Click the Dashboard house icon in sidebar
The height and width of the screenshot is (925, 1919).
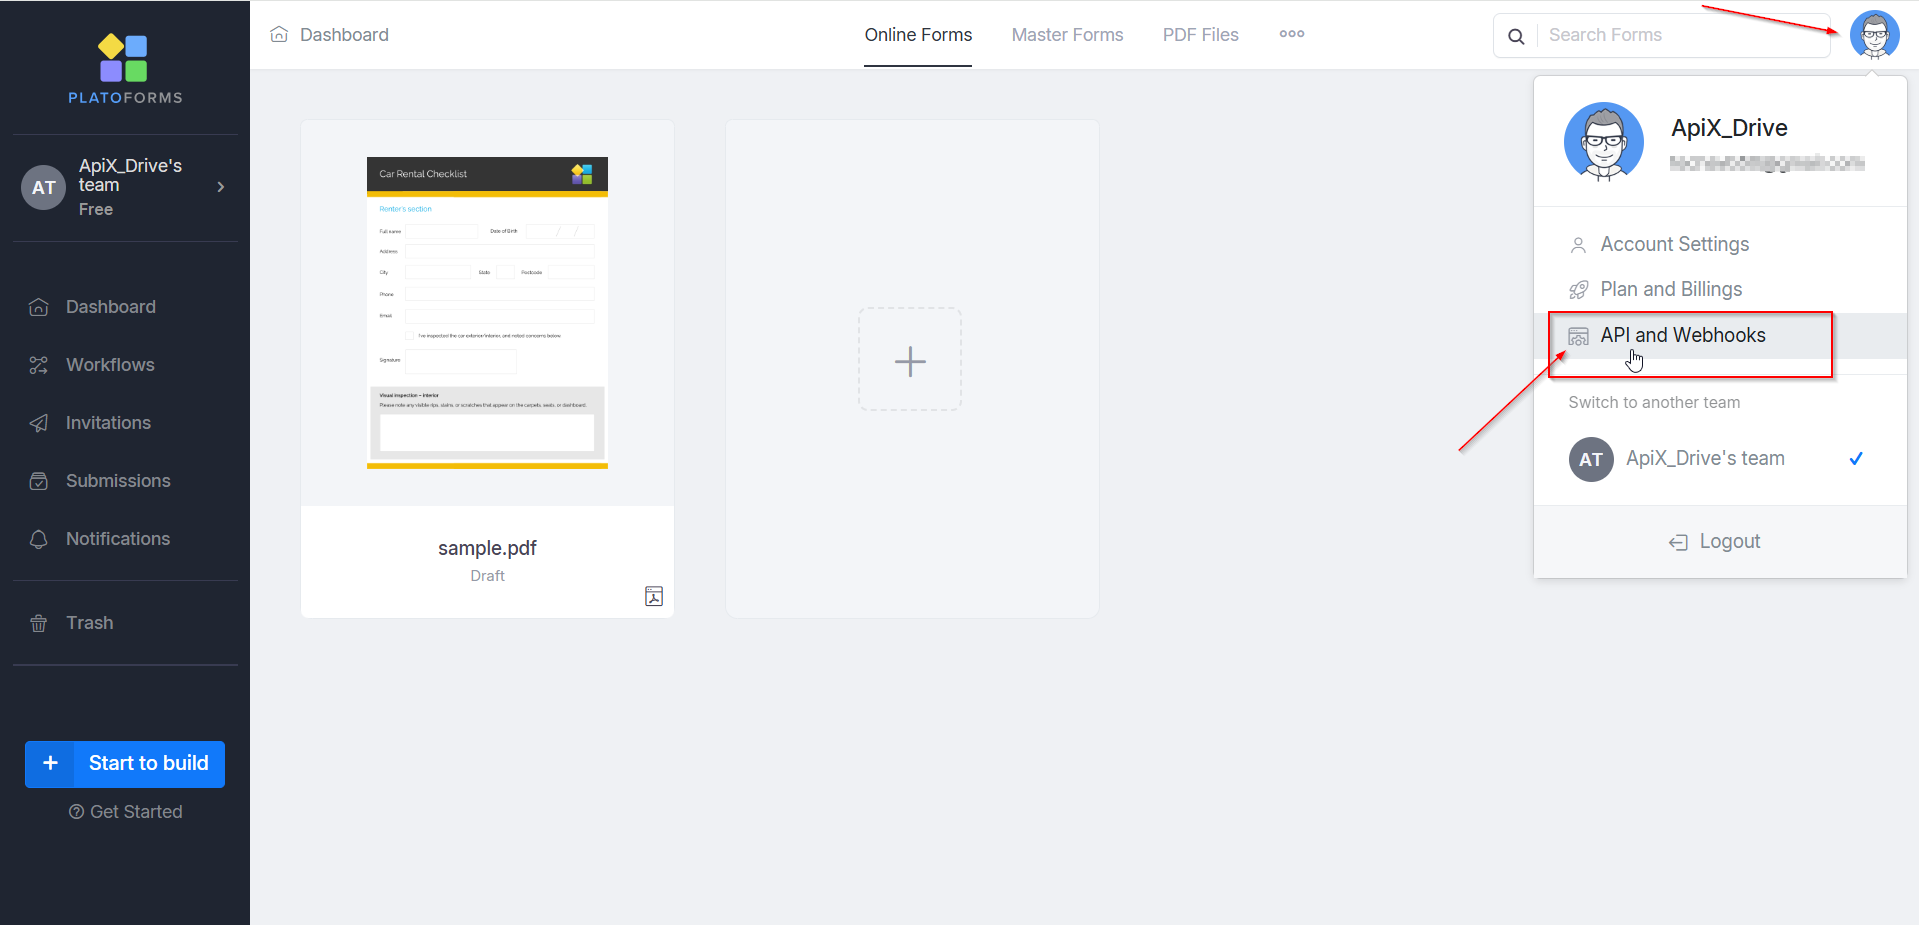coord(39,307)
